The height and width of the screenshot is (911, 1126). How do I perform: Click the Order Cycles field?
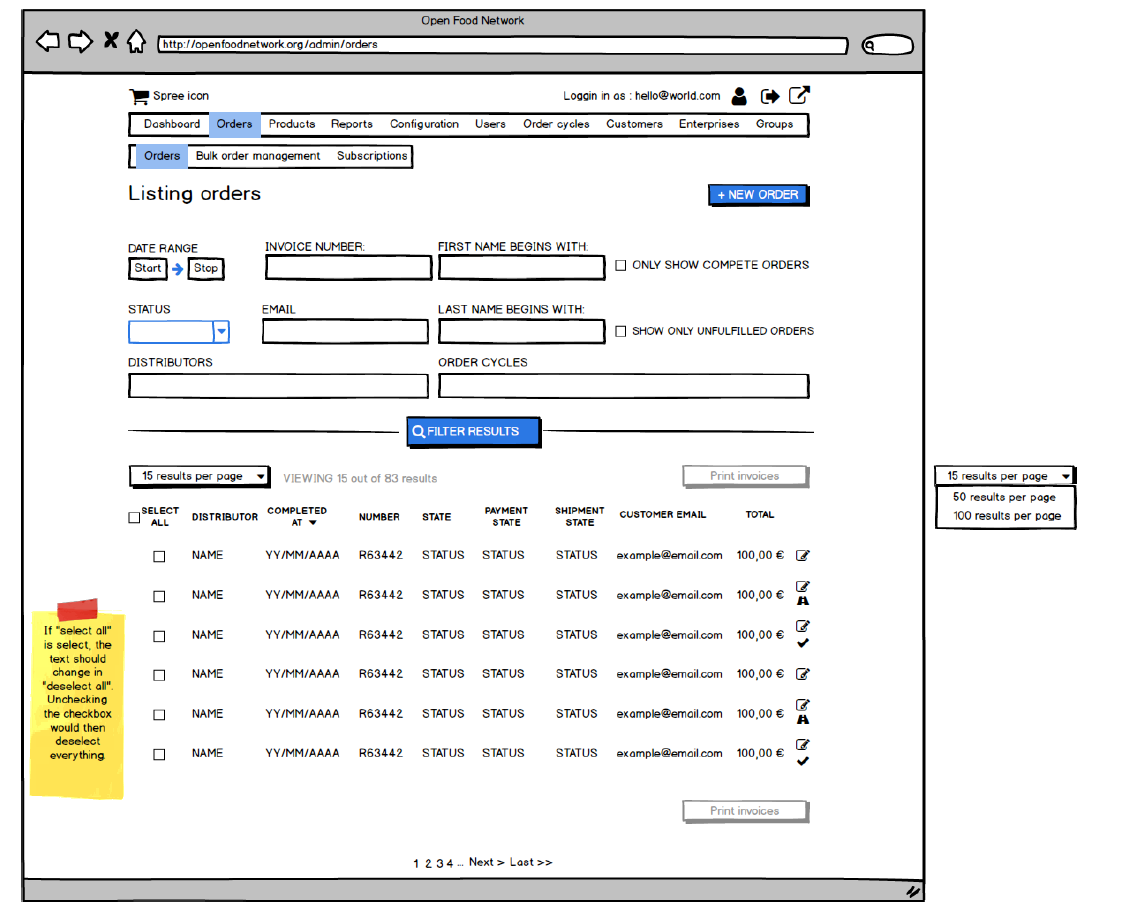[624, 386]
